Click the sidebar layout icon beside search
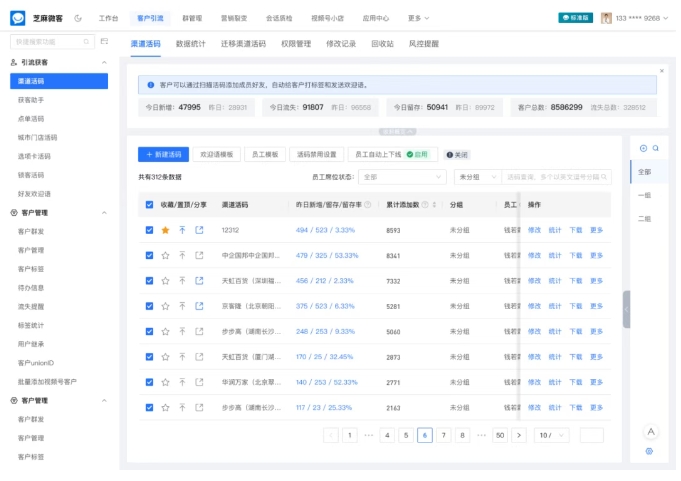Viewport: 681px width, 481px height. [104, 41]
